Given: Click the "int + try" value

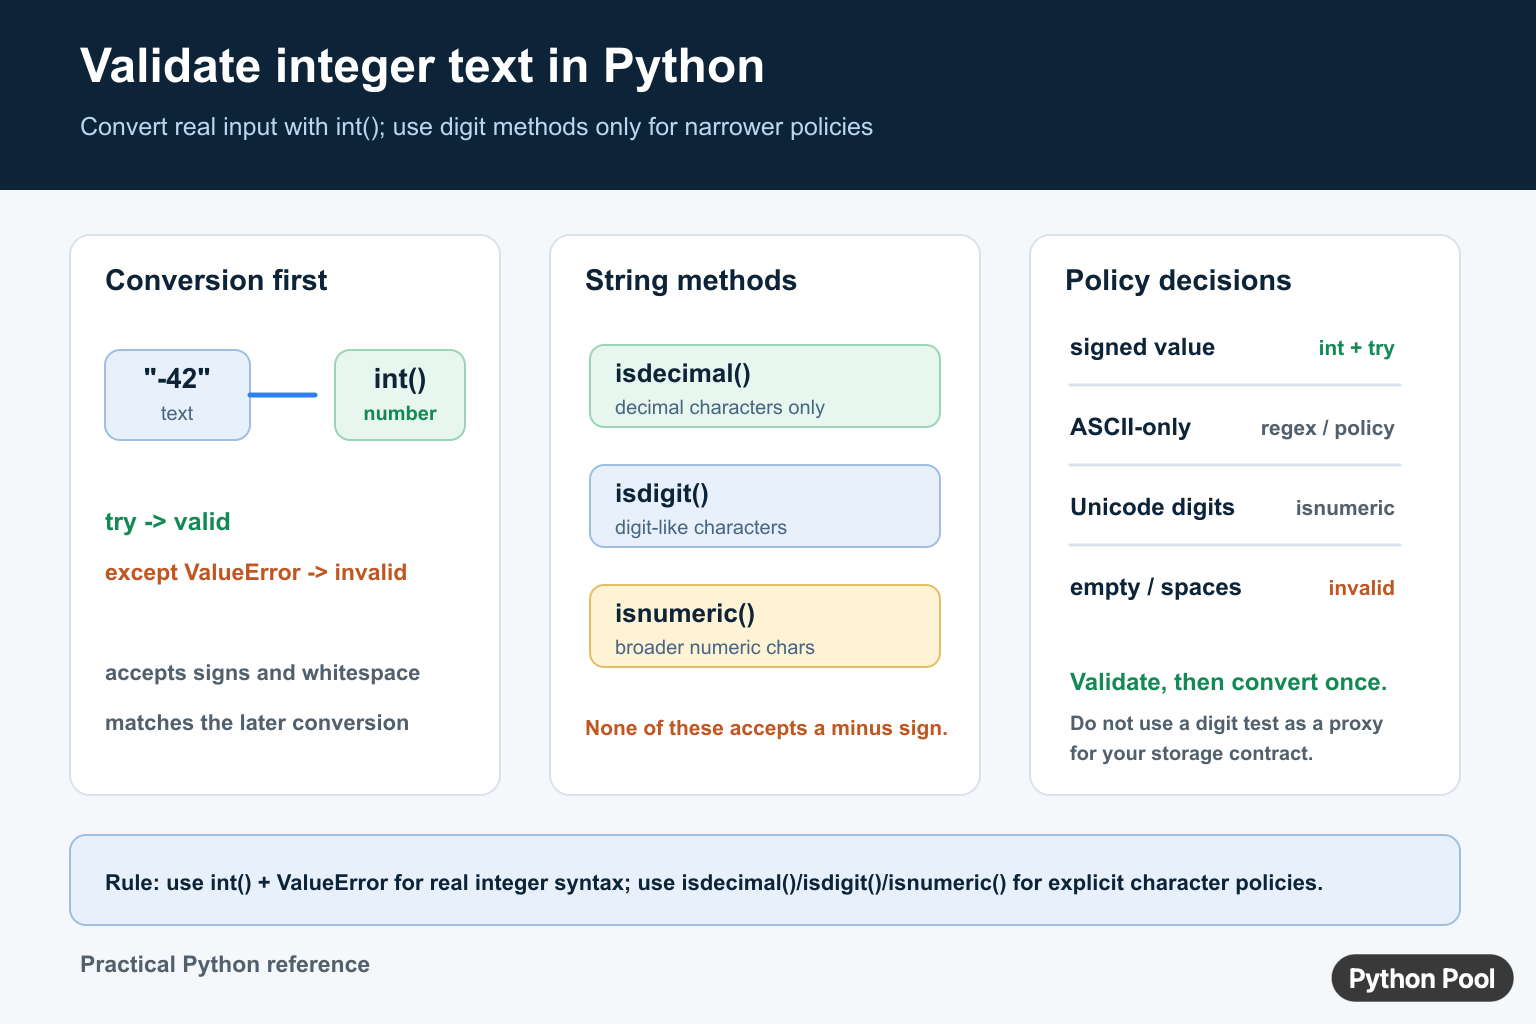Looking at the screenshot, I should click(x=1356, y=349).
